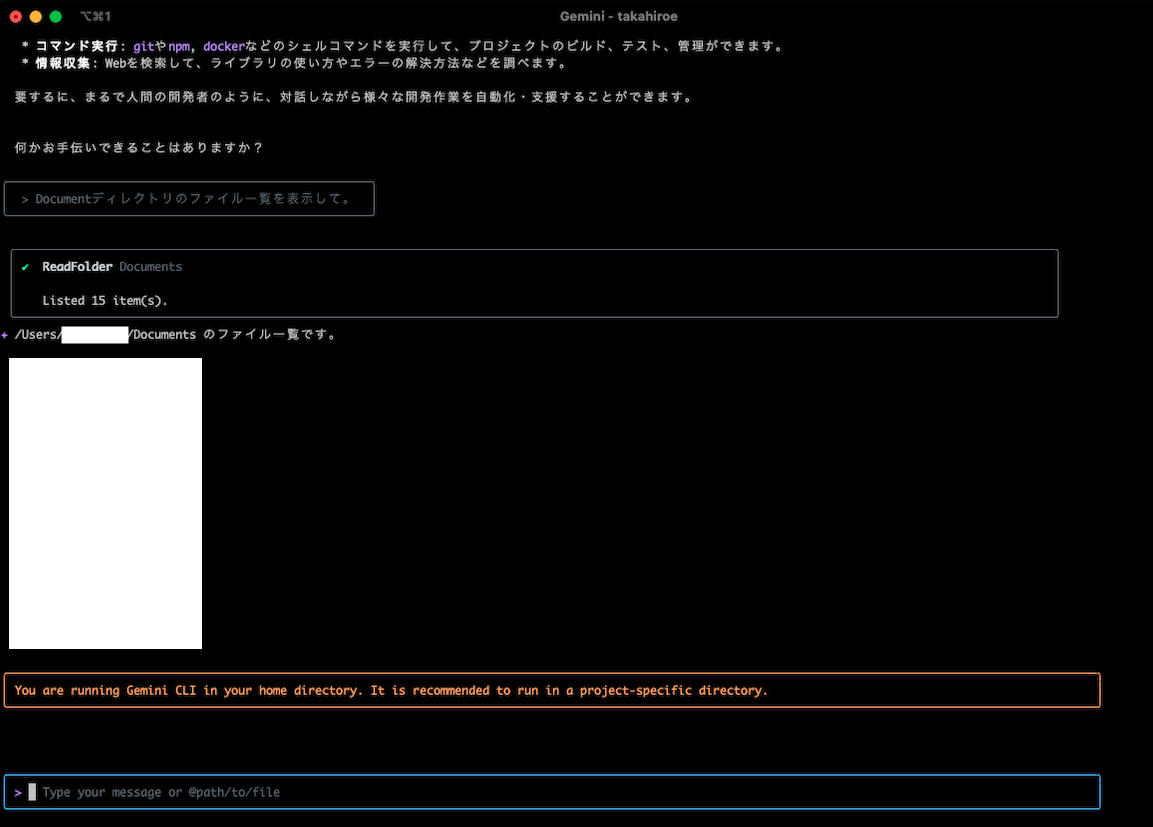Click the ⌥⌘1 shortcut indicator in the title bar

[94, 16]
